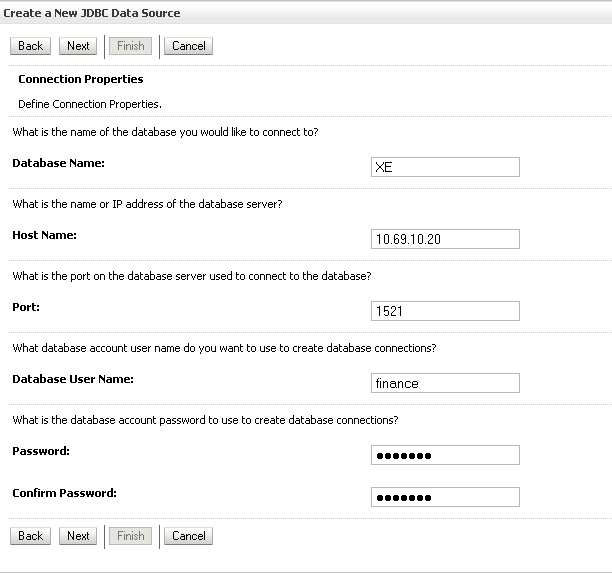Click the top Next button
The height and width of the screenshot is (573, 612).
78,46
